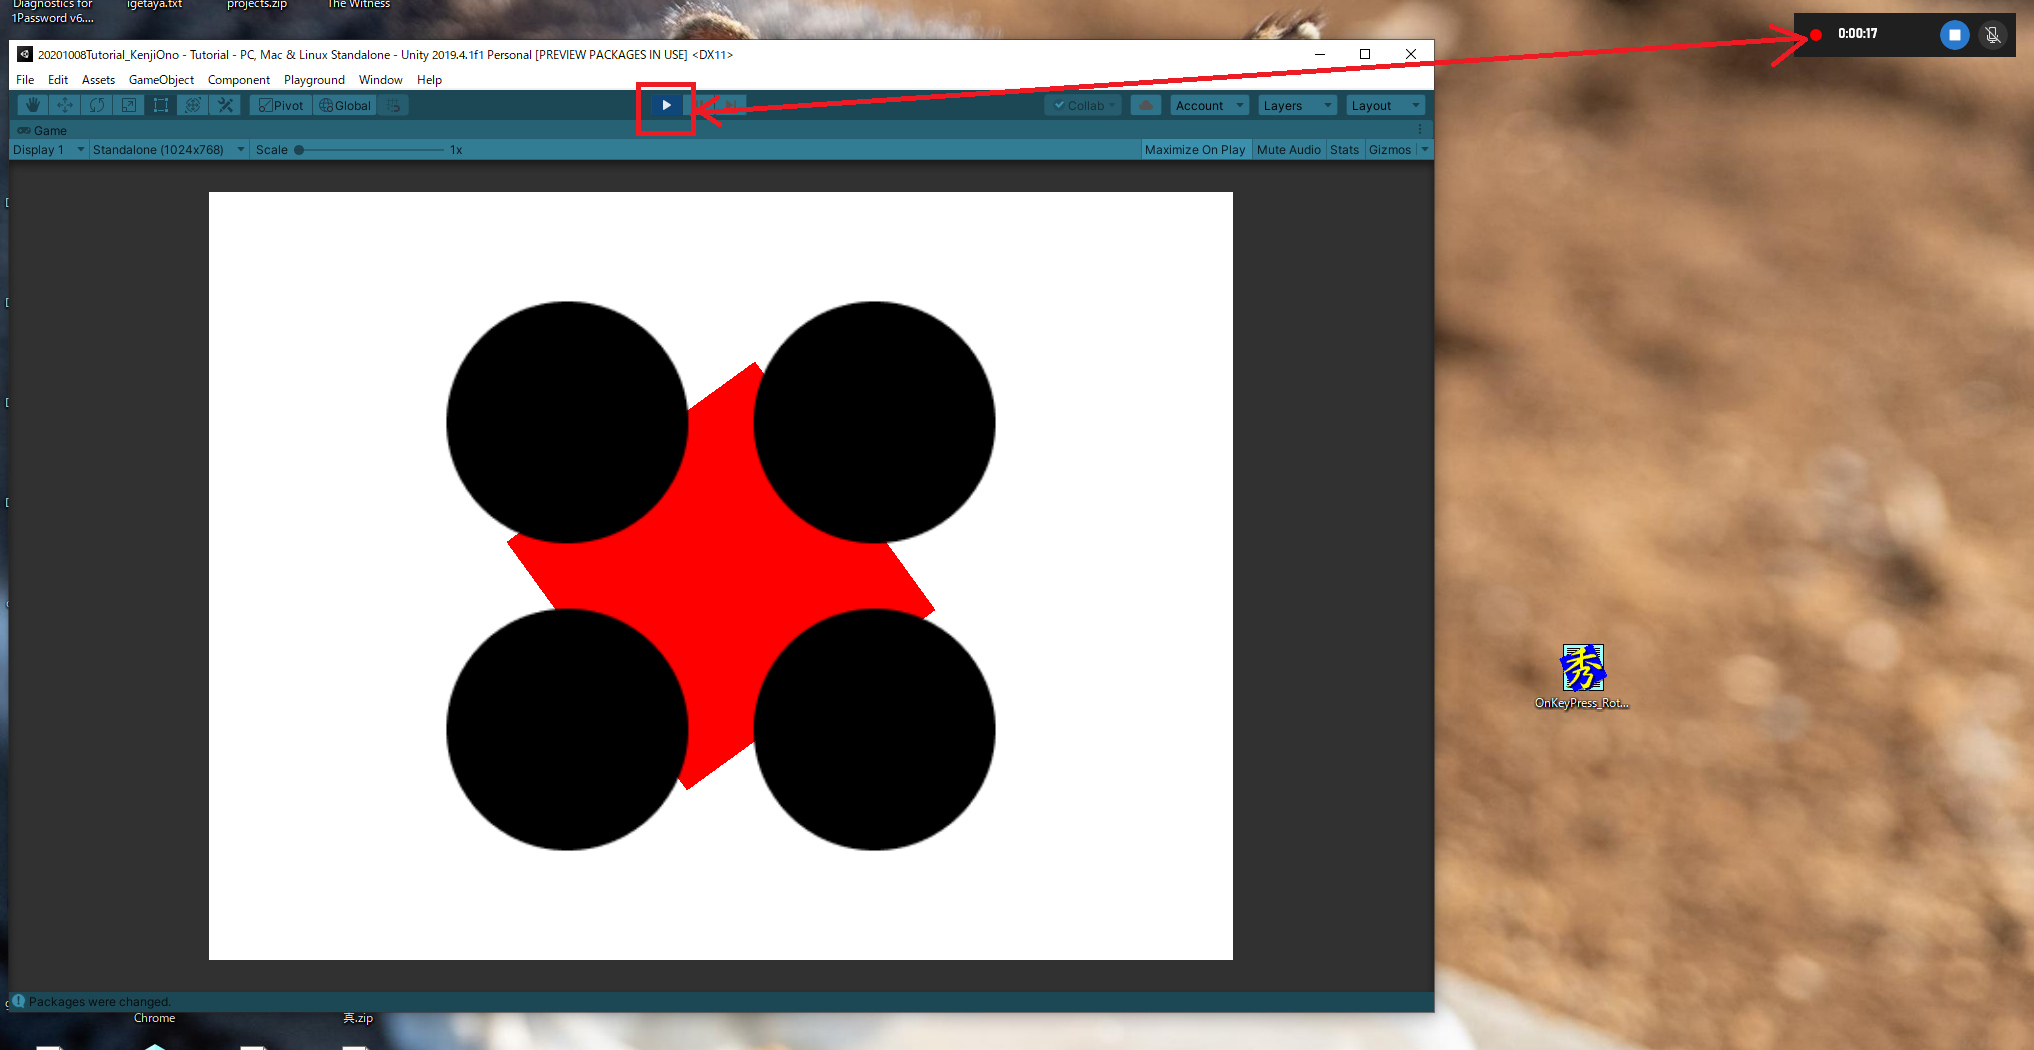Open the Account dropdown
This screenshot has width=2034, height=1050.
pos(1209,105)
